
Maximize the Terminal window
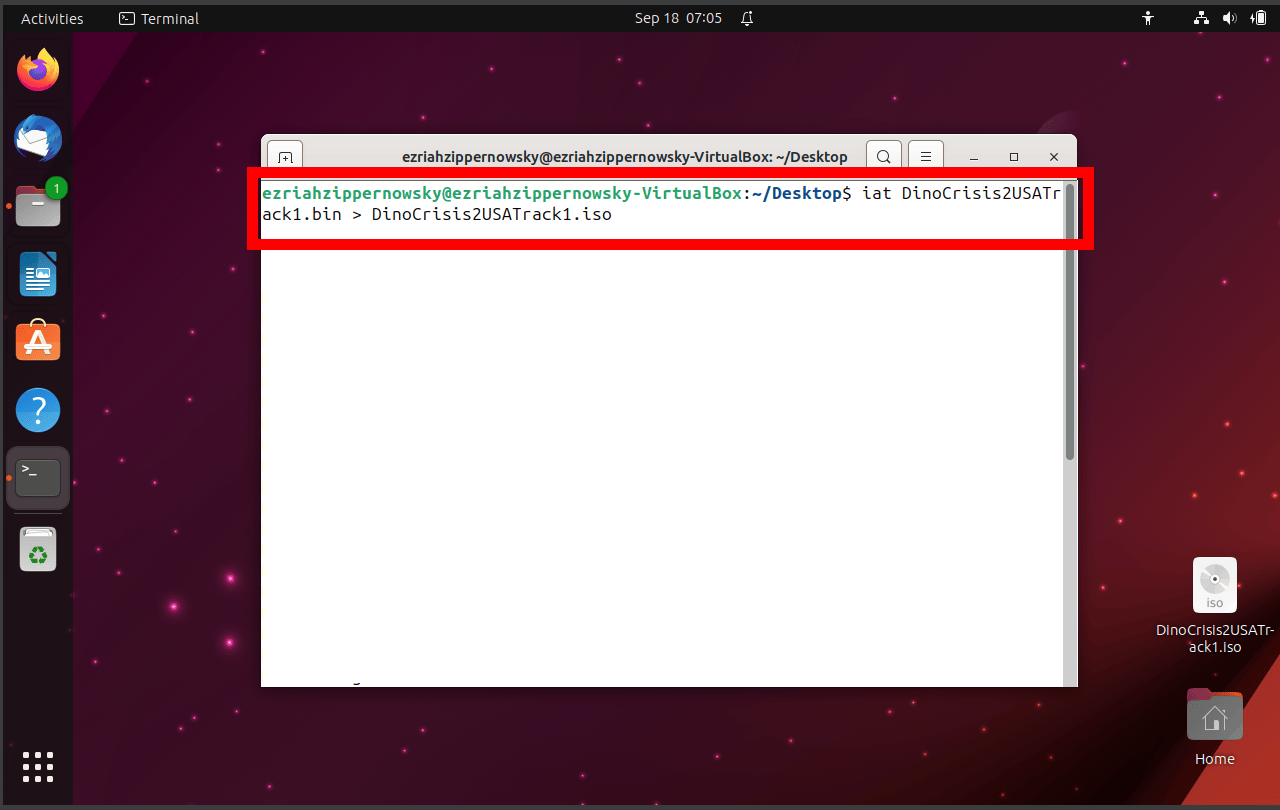pyautogui.click(x=1013, y=157)
